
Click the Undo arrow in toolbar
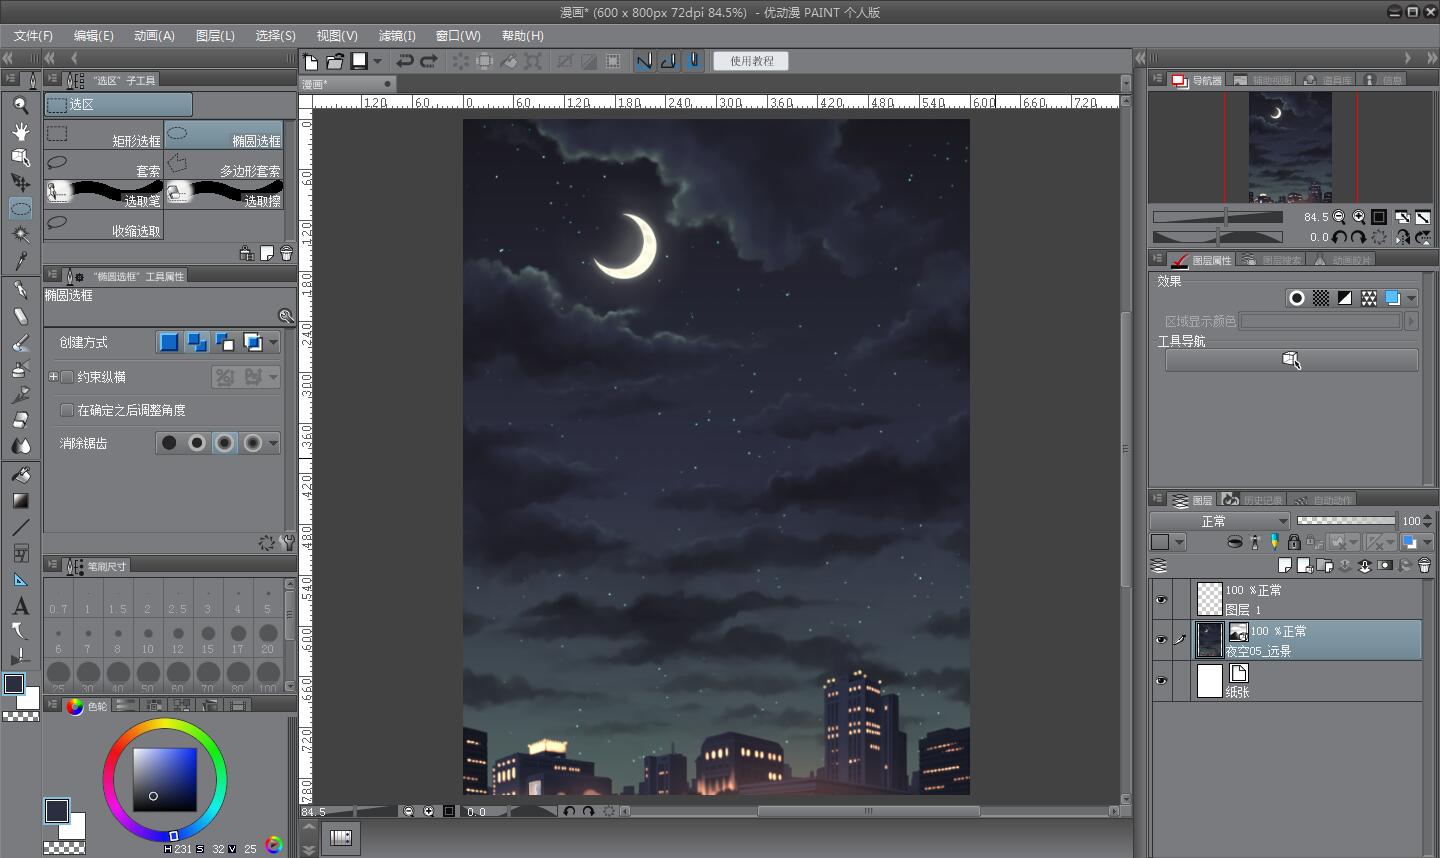coord(405,61)
